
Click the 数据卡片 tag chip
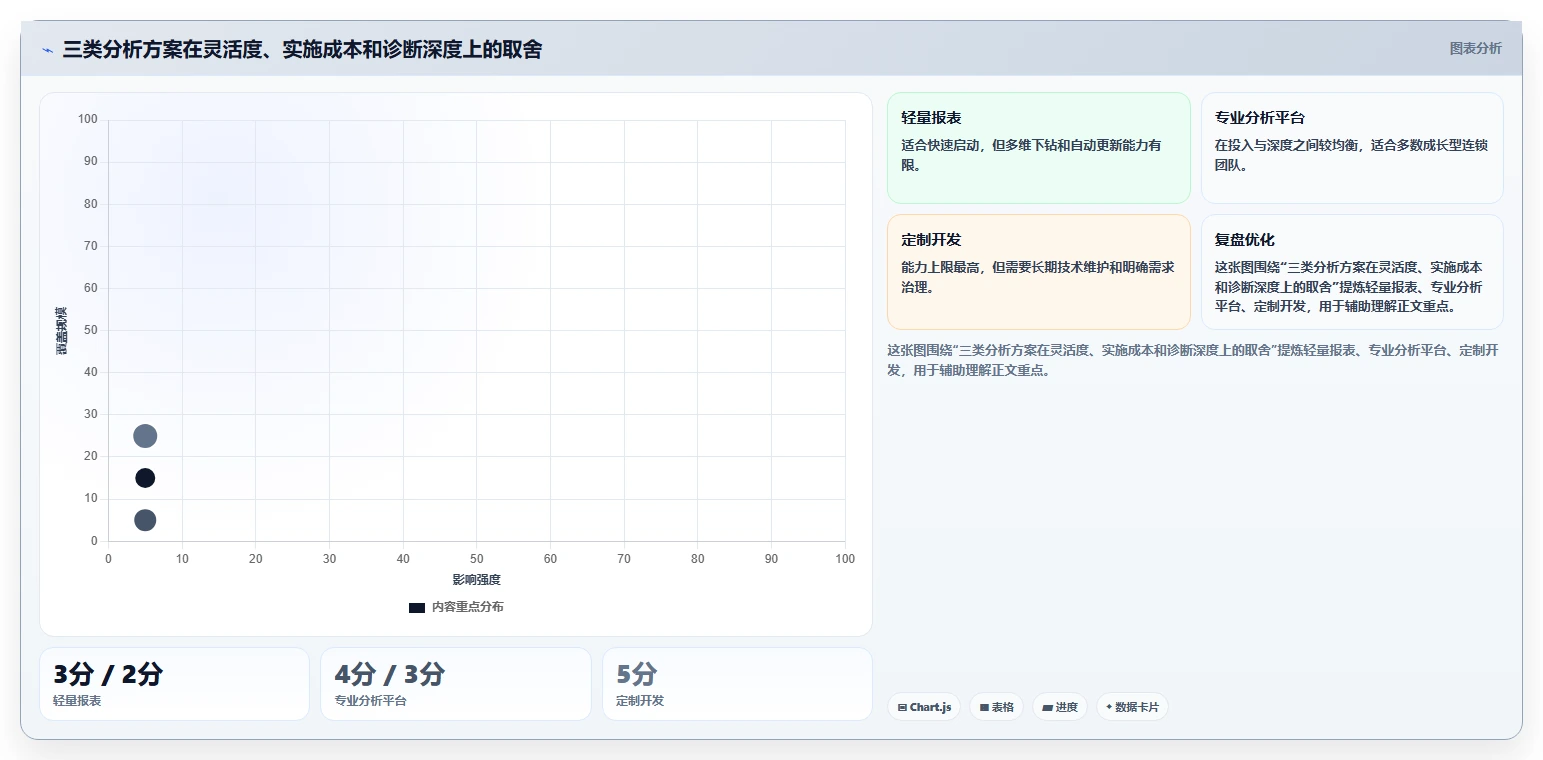pos(1132,707)
